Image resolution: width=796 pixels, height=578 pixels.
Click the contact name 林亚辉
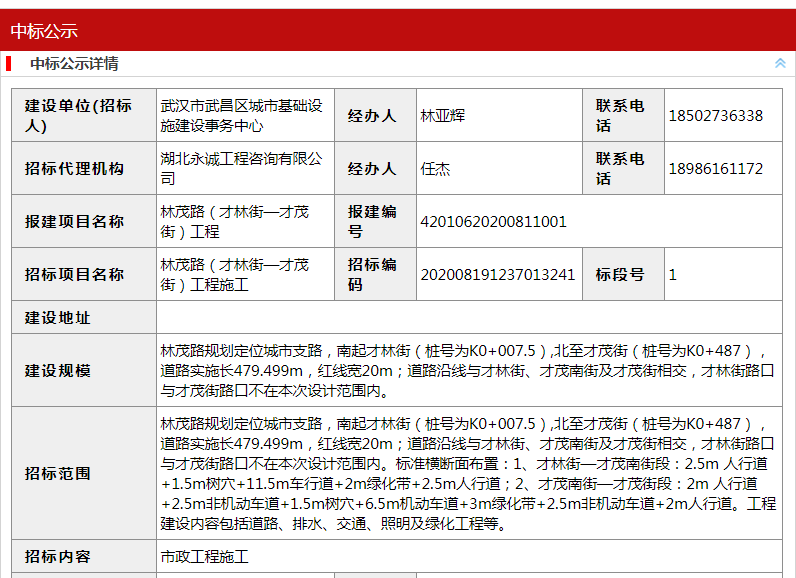click(x=443, y=116)
